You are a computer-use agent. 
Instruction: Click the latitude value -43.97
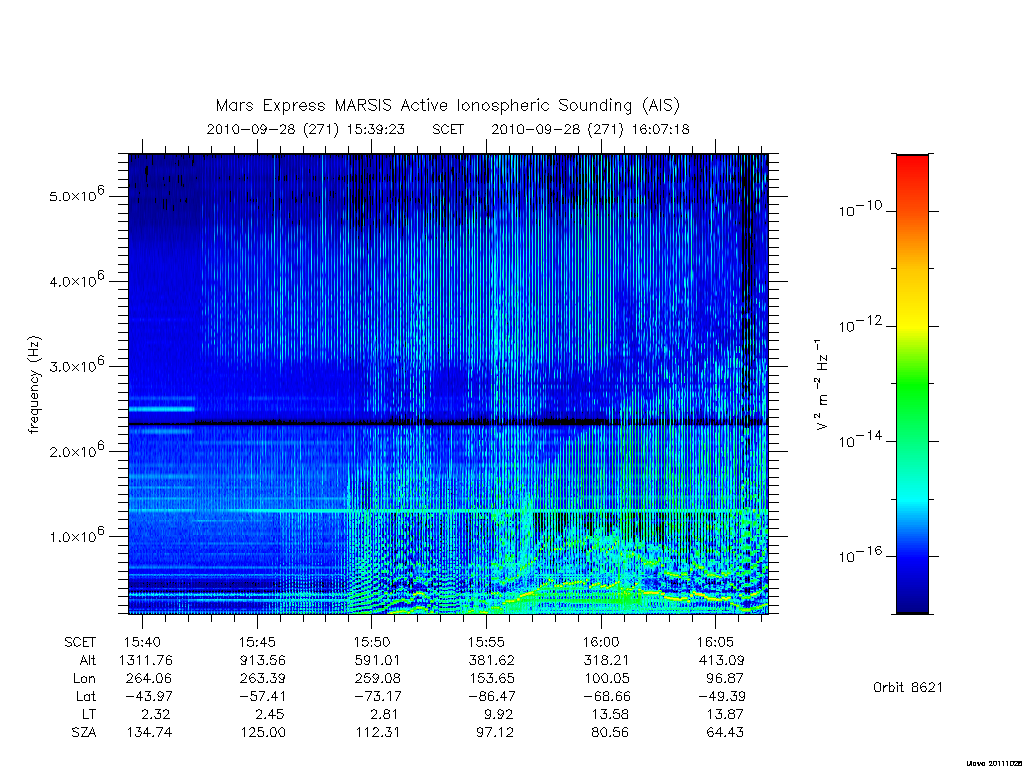click(x=148, y=696)
